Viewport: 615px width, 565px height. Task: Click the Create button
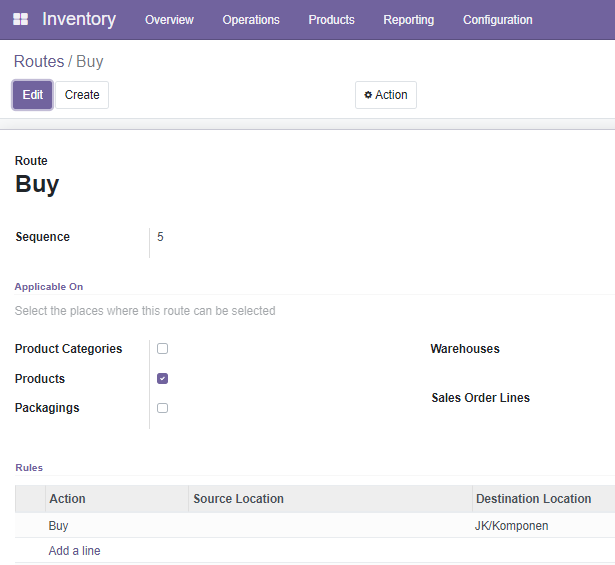(x=82, y=95)
